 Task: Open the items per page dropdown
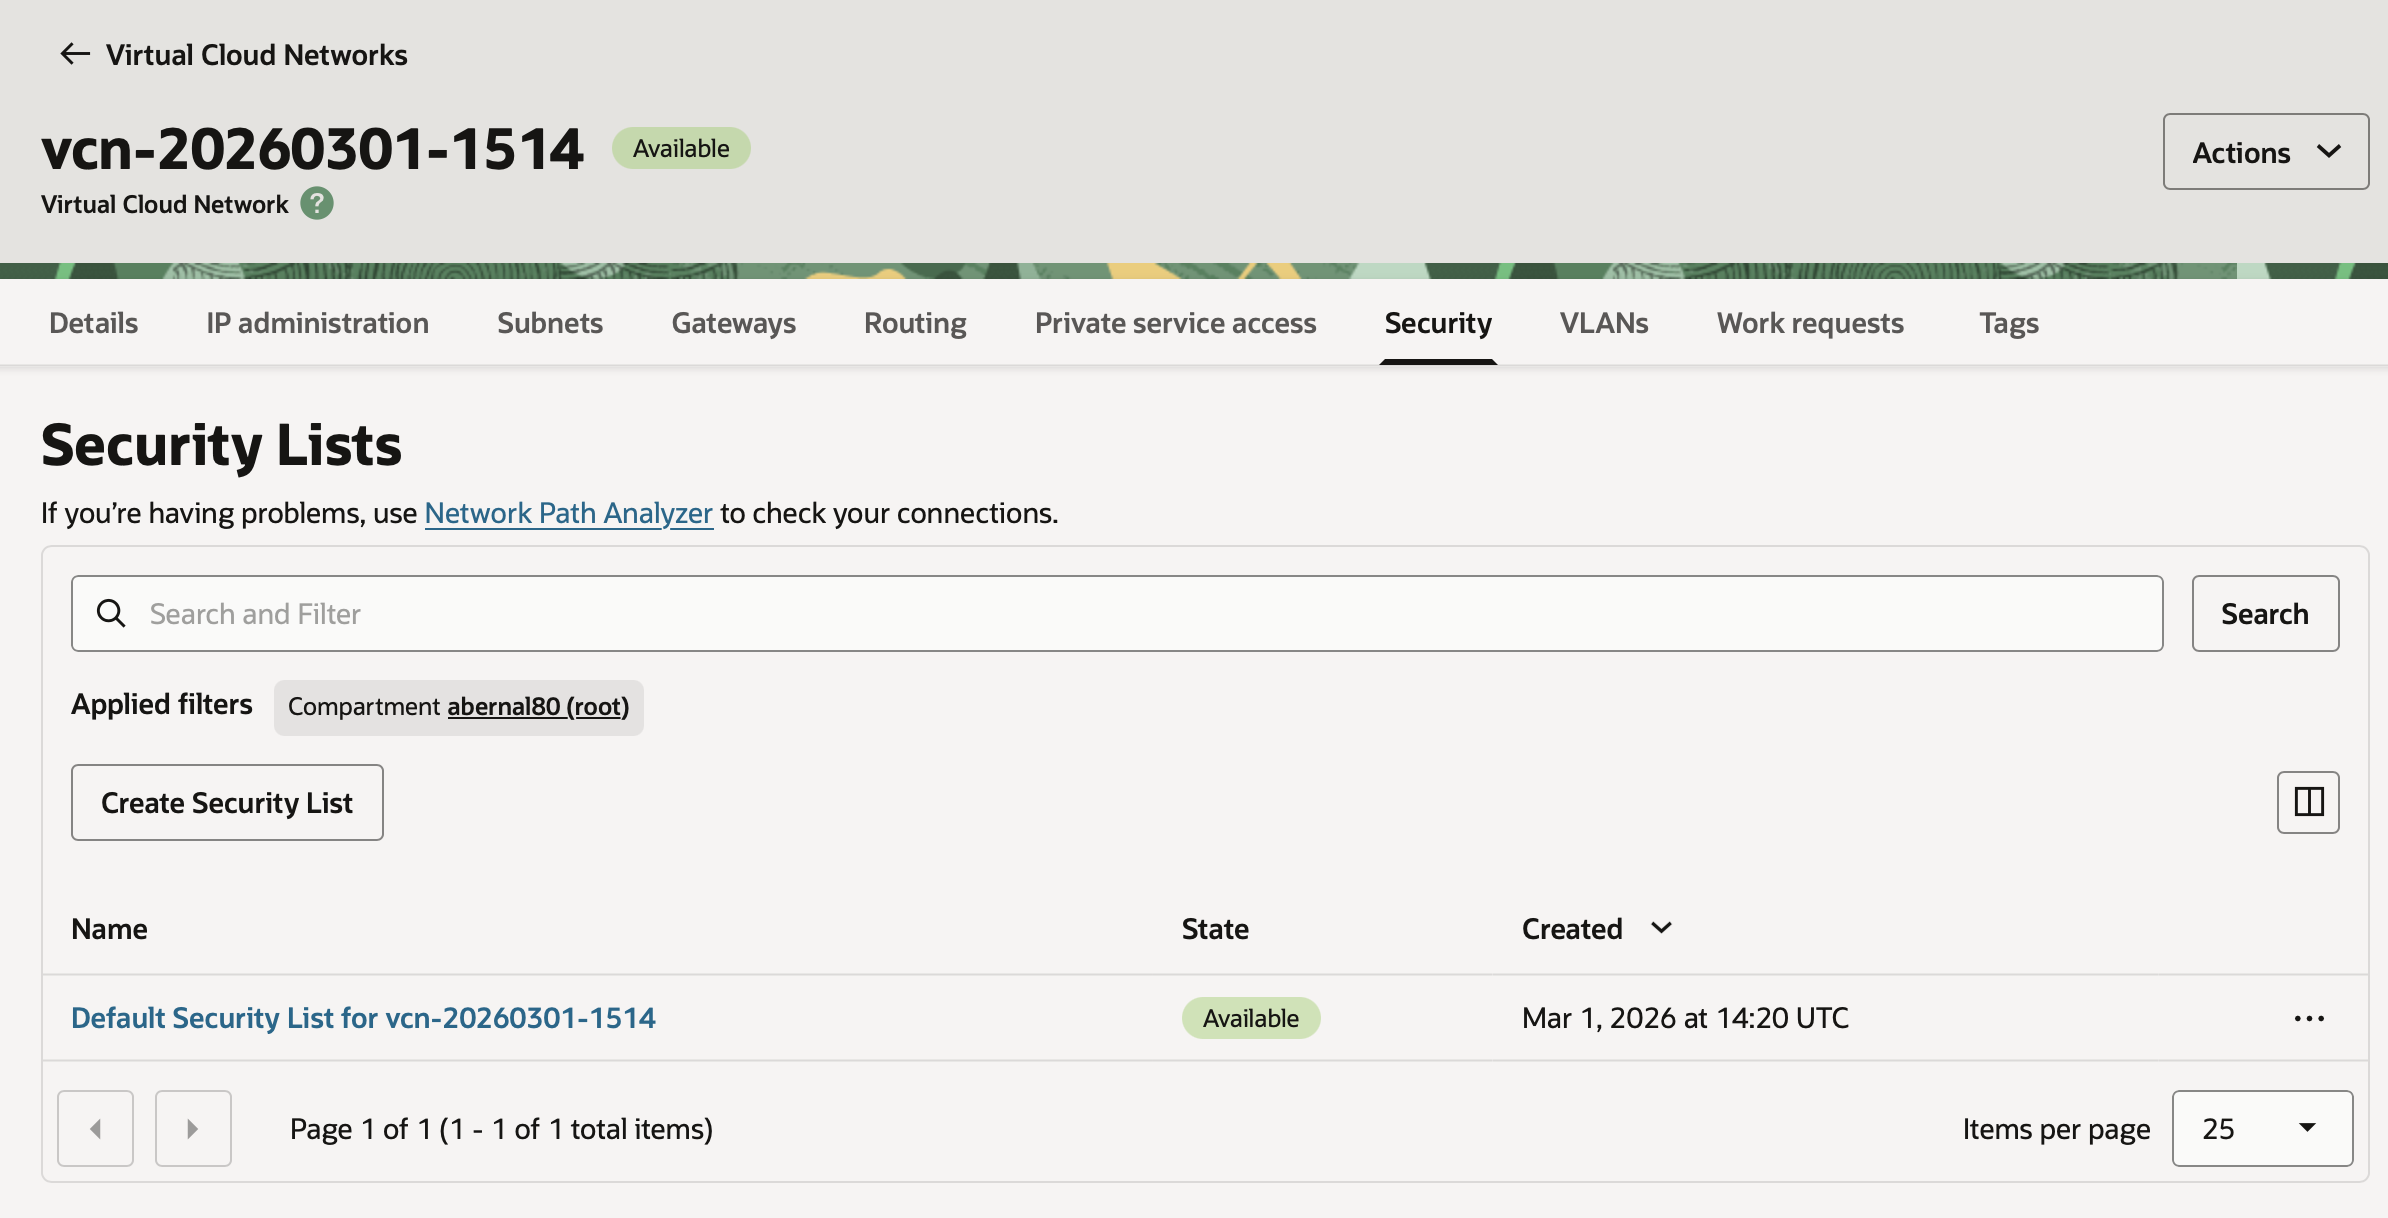(x=2262, y=1128)
